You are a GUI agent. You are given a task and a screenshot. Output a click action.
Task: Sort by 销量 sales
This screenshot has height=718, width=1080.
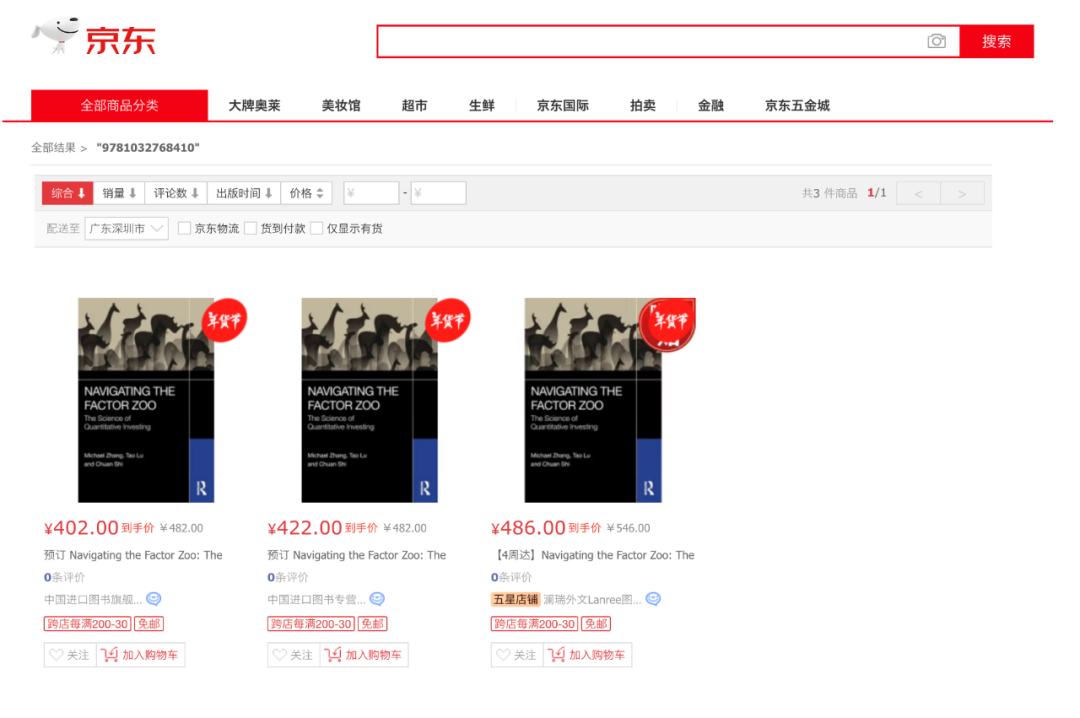pyautogui.click(x=119, y=193)
